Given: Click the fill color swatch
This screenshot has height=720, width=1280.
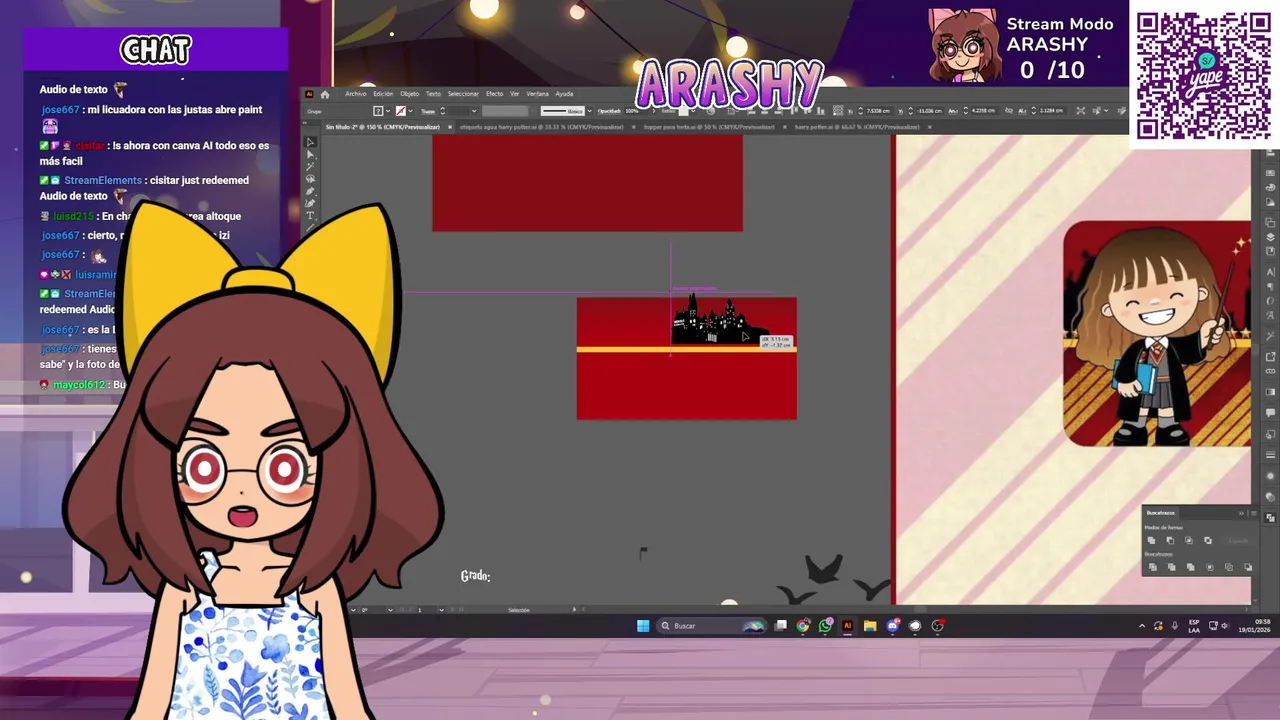Looking at the screenshot, I should click(378, 111).
